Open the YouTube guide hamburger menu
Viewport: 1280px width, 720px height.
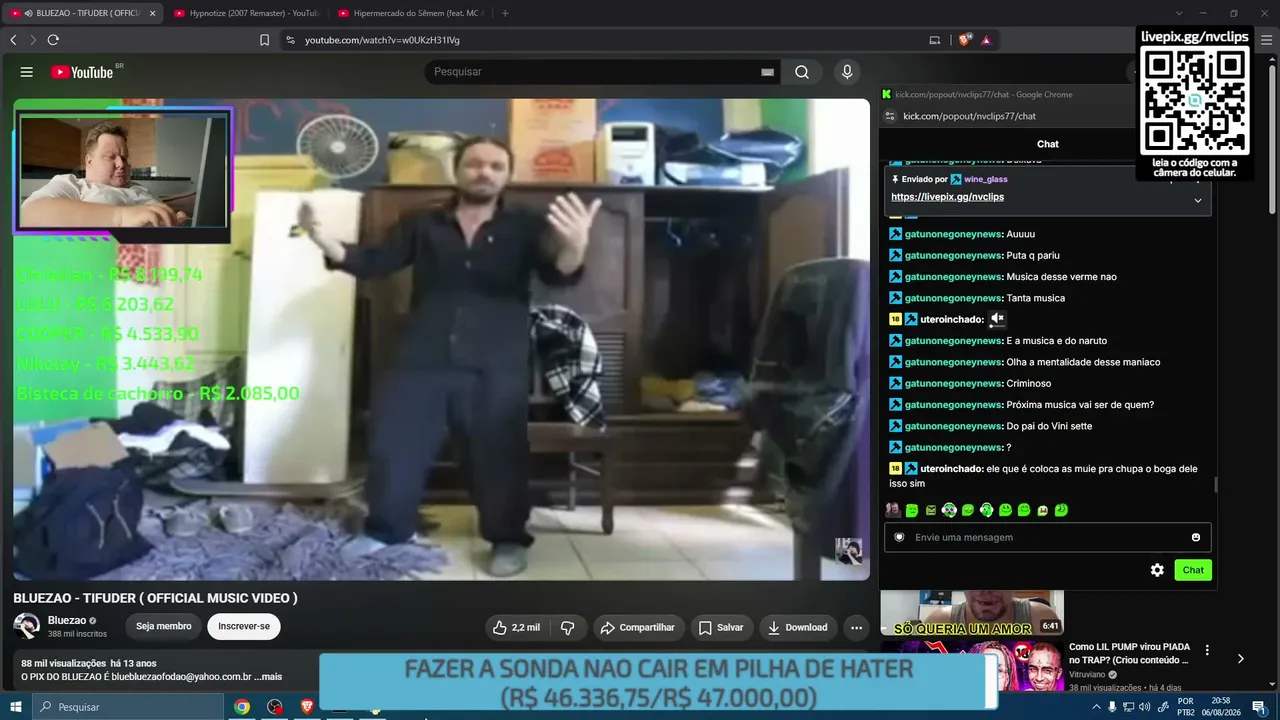27,72
